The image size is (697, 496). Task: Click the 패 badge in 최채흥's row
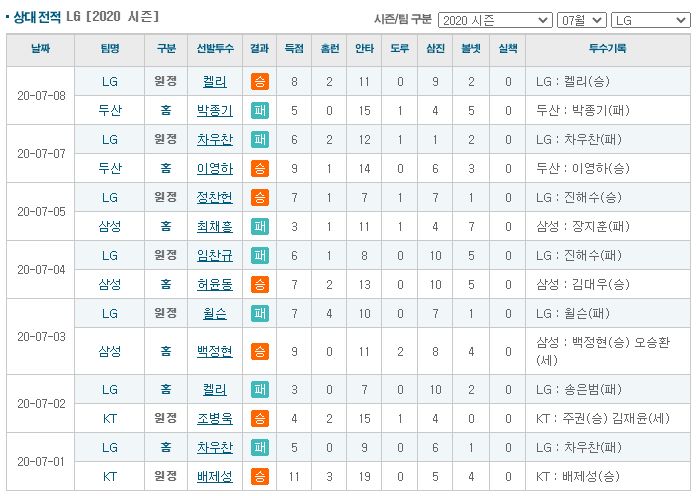[260, 227]
